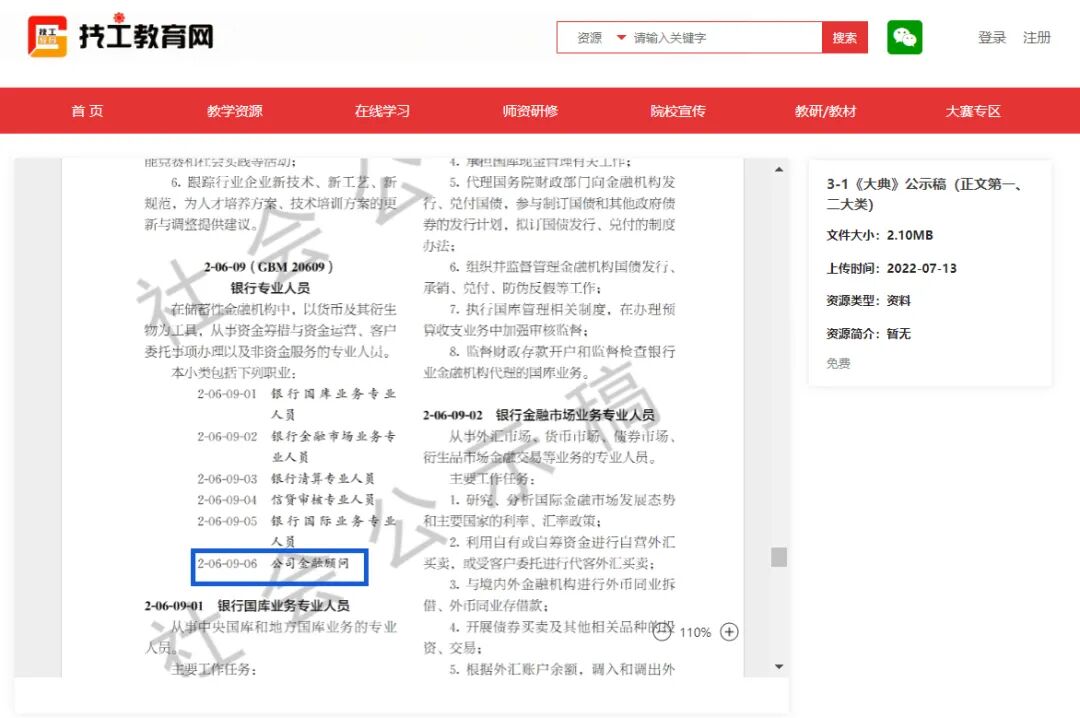Zoom out with the minus icon
This screenshot has width=1080, height=718.
pyautogui.click(x=662, y=632)
